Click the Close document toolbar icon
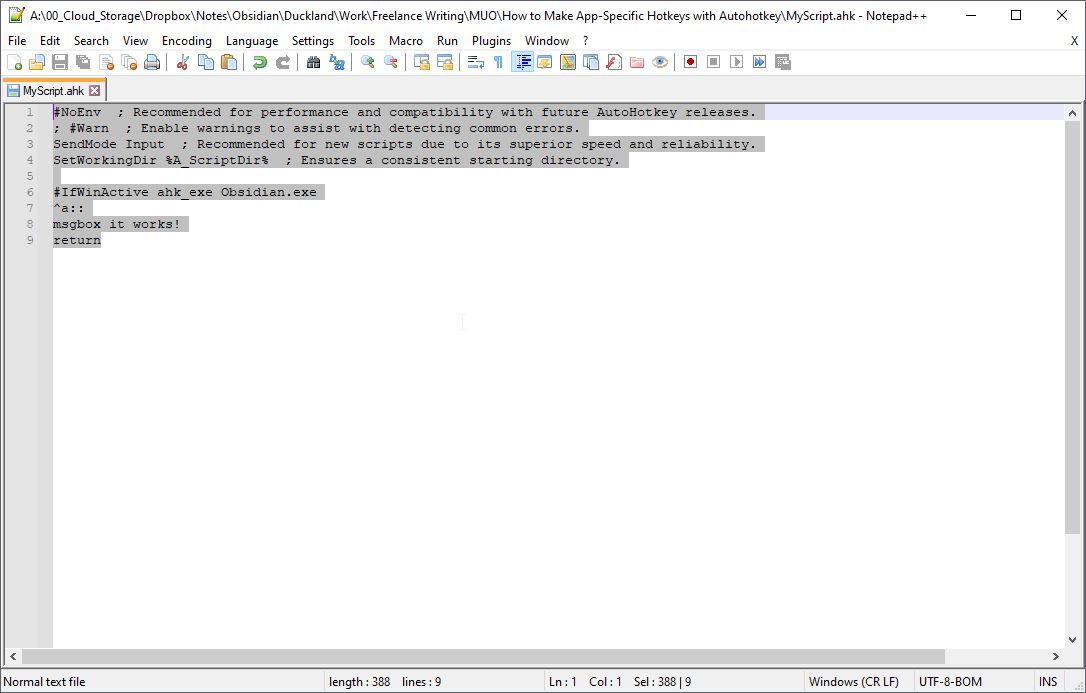 tap(106, 62)
